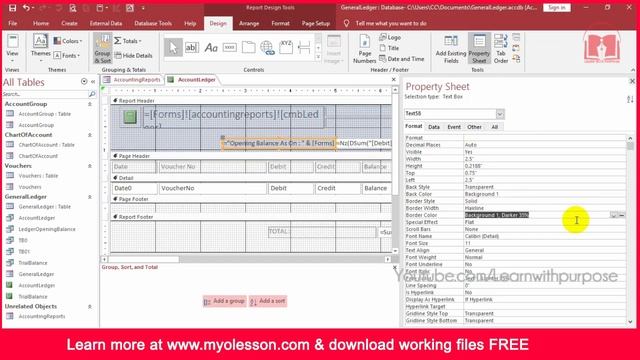Sort the Property Sheet properties alphabetically
Viewport: 640px width, 360px height.
pos(630,99)
